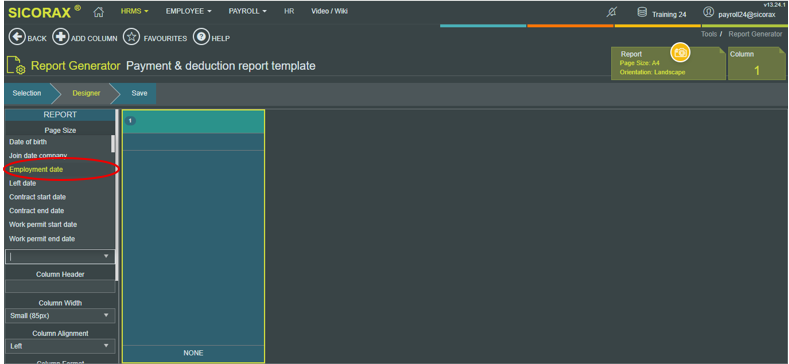Open the Help question mark icon

(x=201, y=37)
